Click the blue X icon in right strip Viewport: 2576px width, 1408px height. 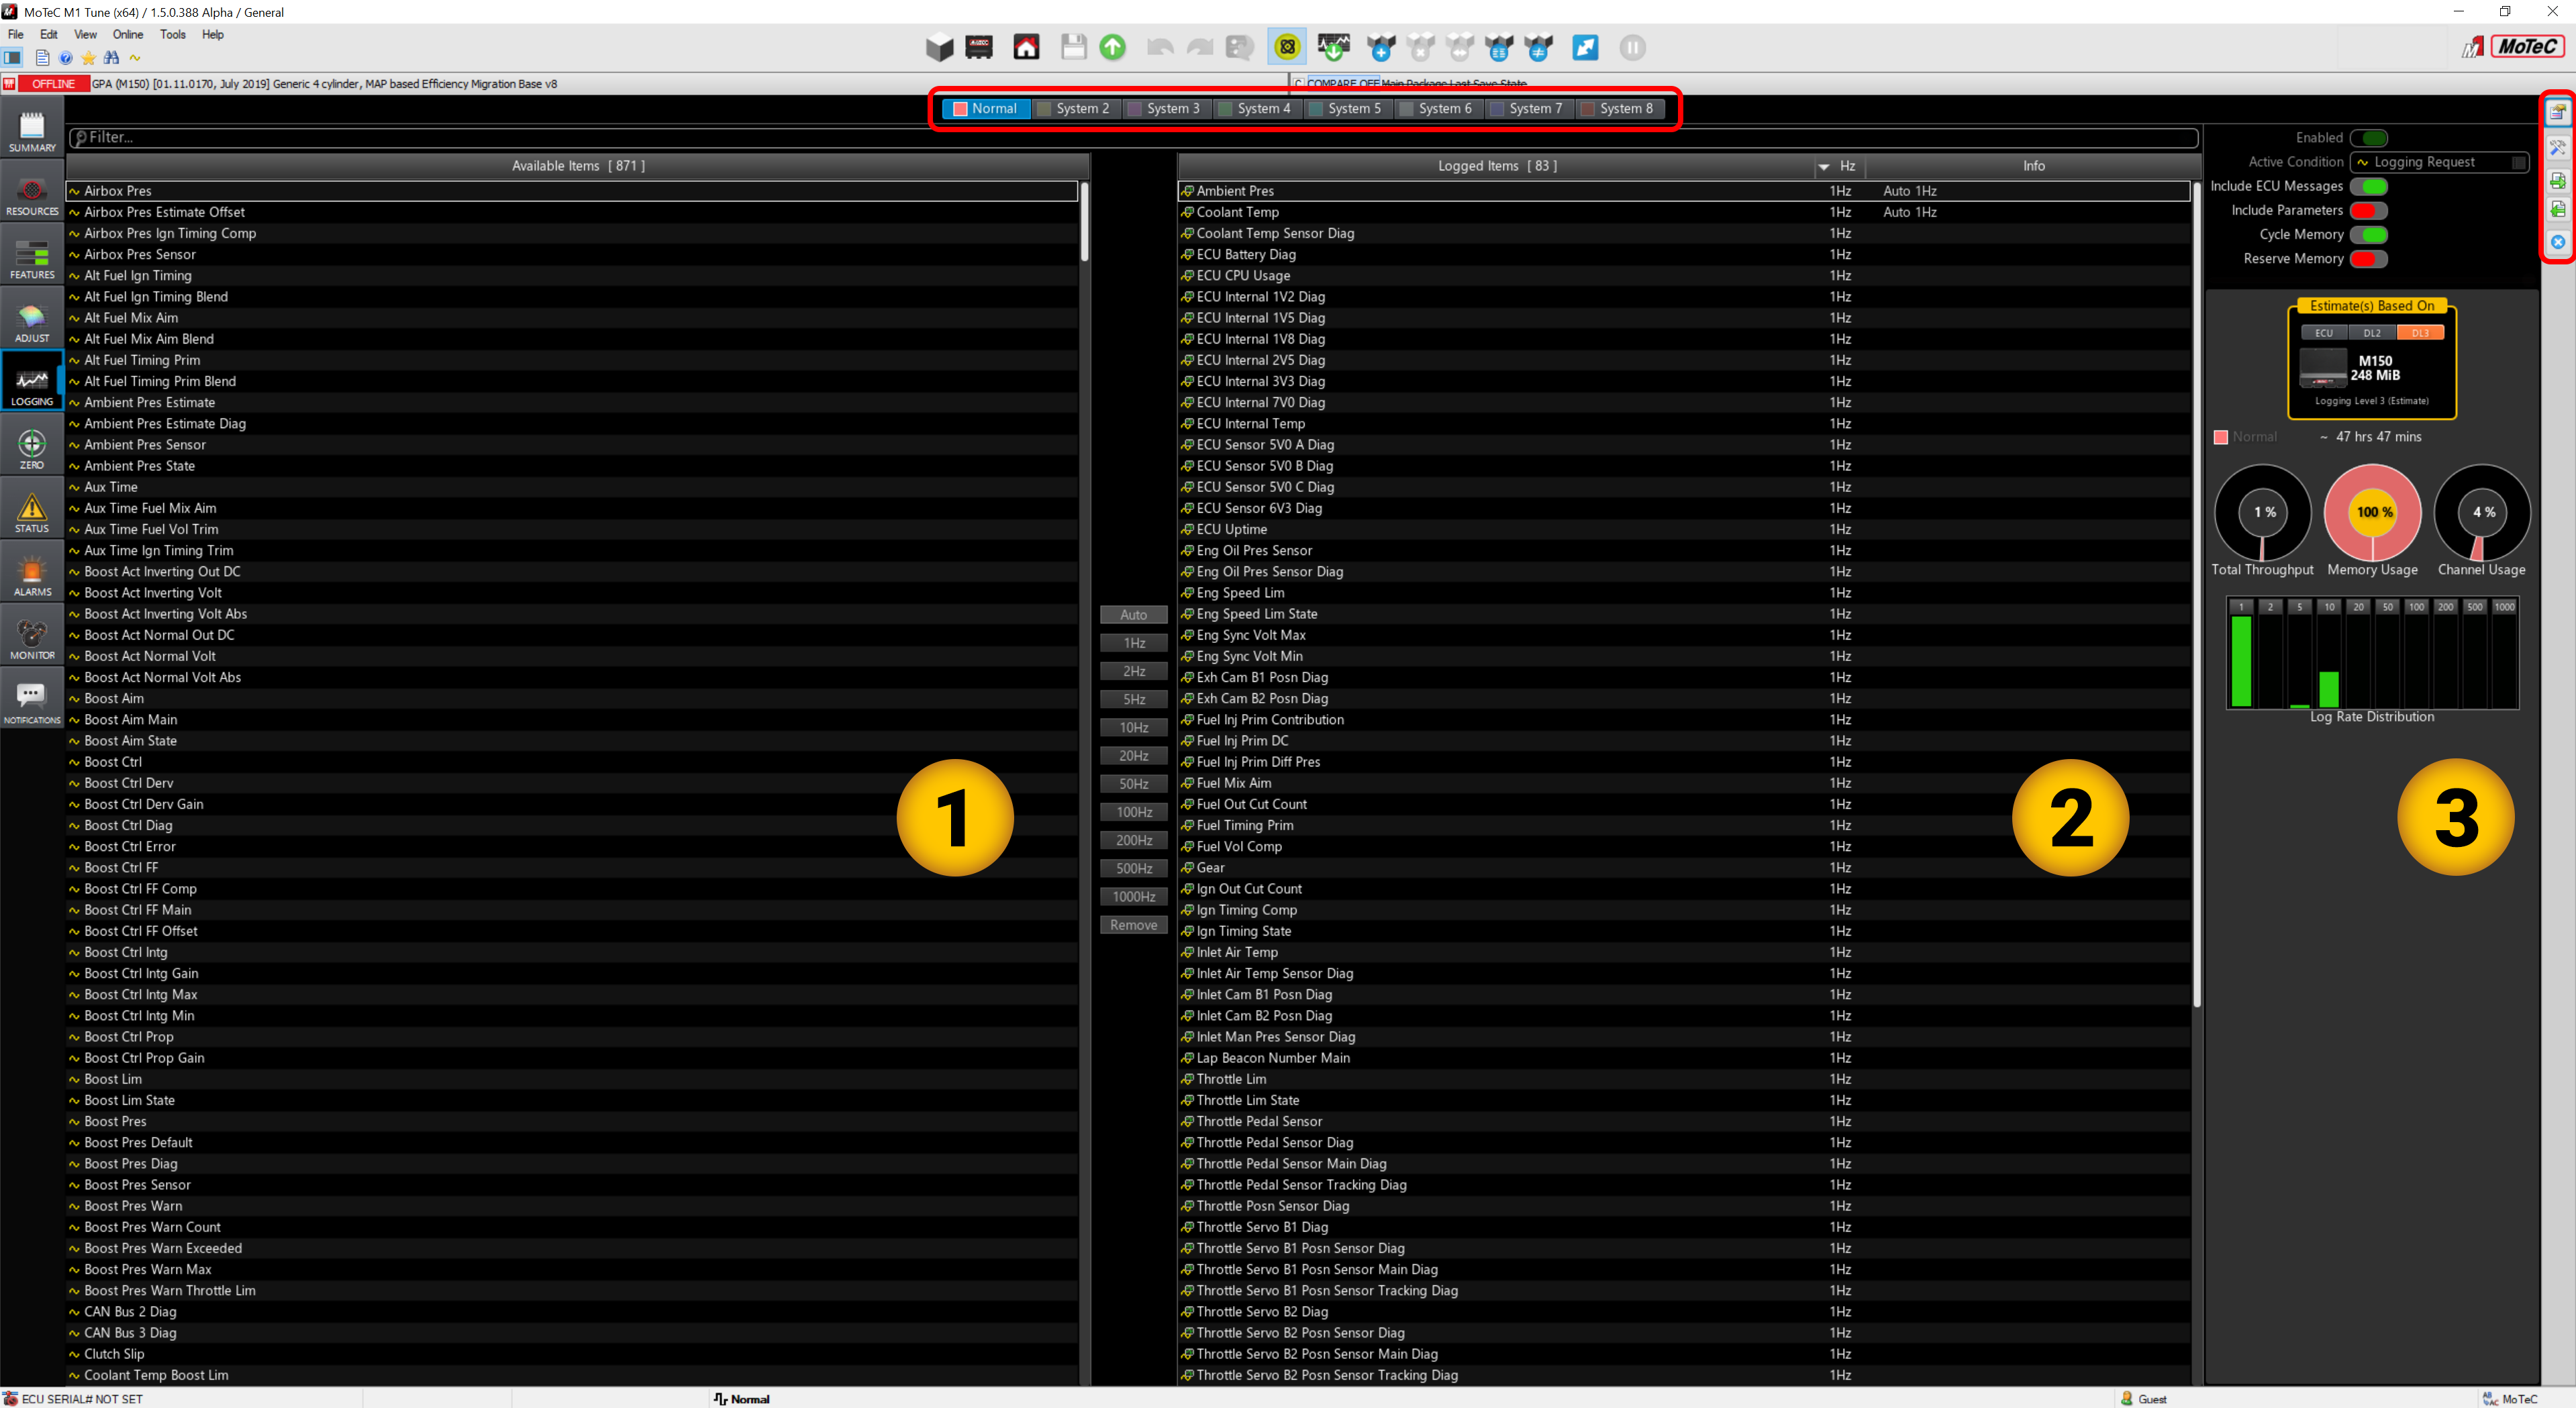[2557, 242]
